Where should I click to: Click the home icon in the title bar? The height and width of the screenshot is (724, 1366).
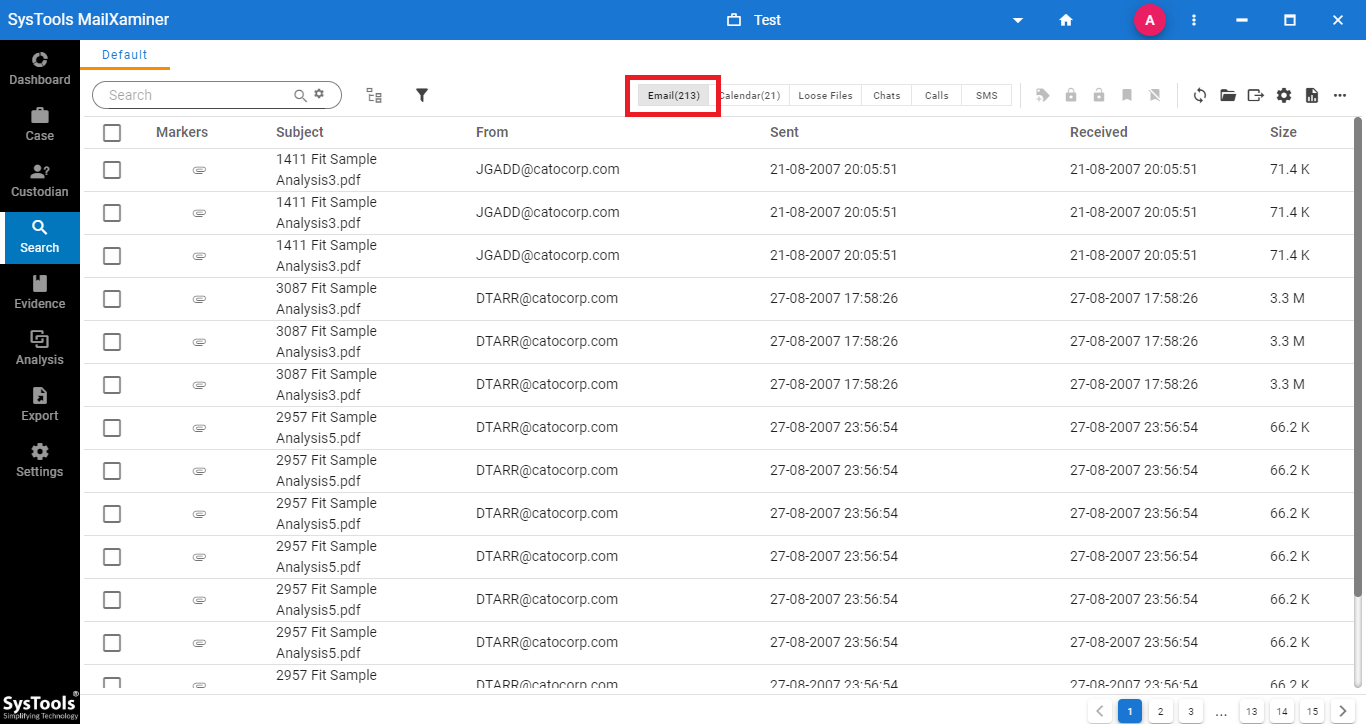pos(1066,20)
